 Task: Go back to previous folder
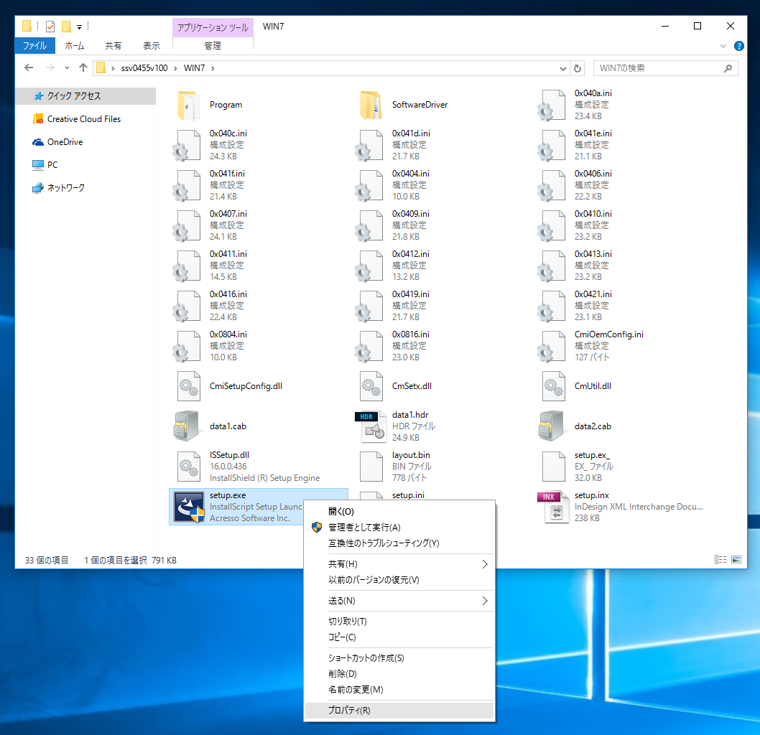(x=29, y=68)
